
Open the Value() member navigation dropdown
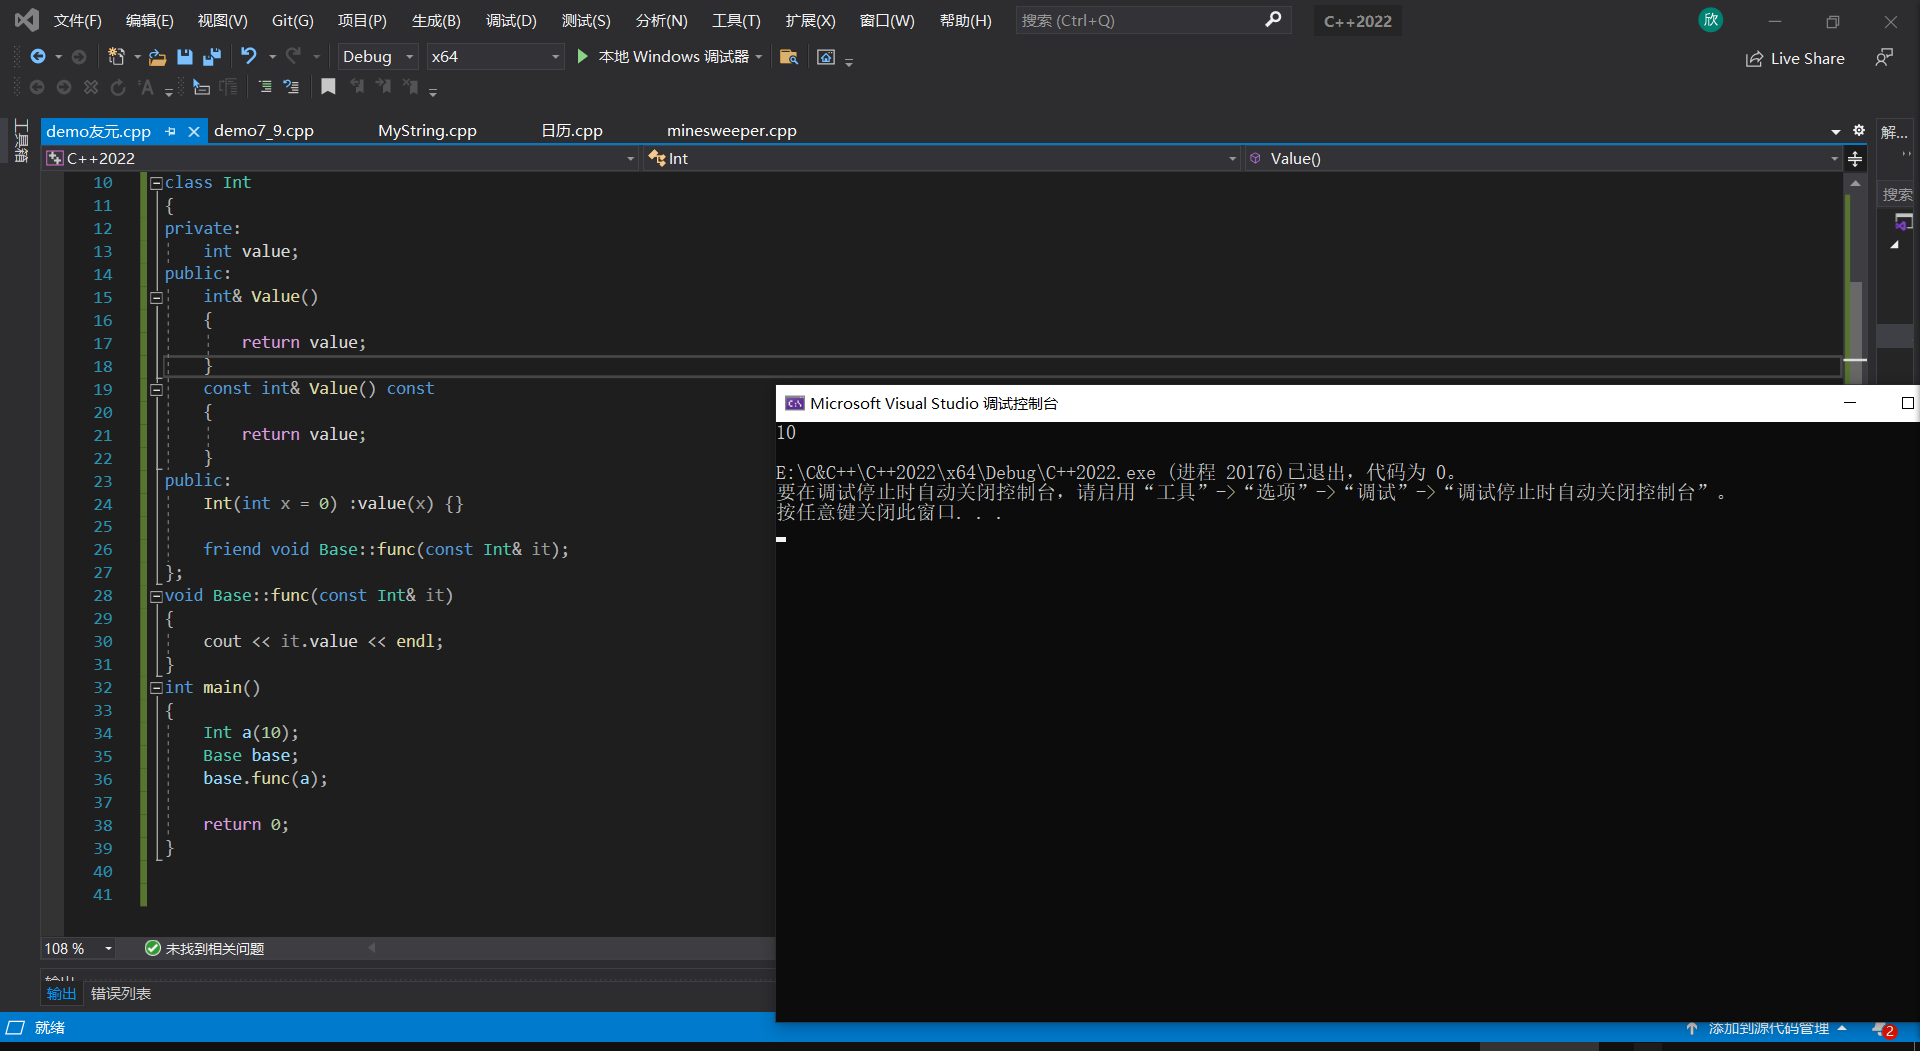(1543, 159)
